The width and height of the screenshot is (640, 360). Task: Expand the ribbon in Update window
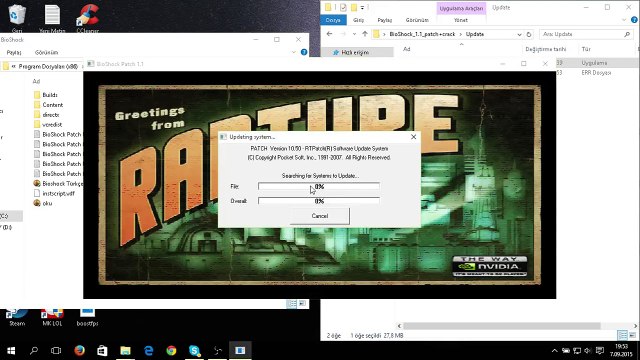624,20
